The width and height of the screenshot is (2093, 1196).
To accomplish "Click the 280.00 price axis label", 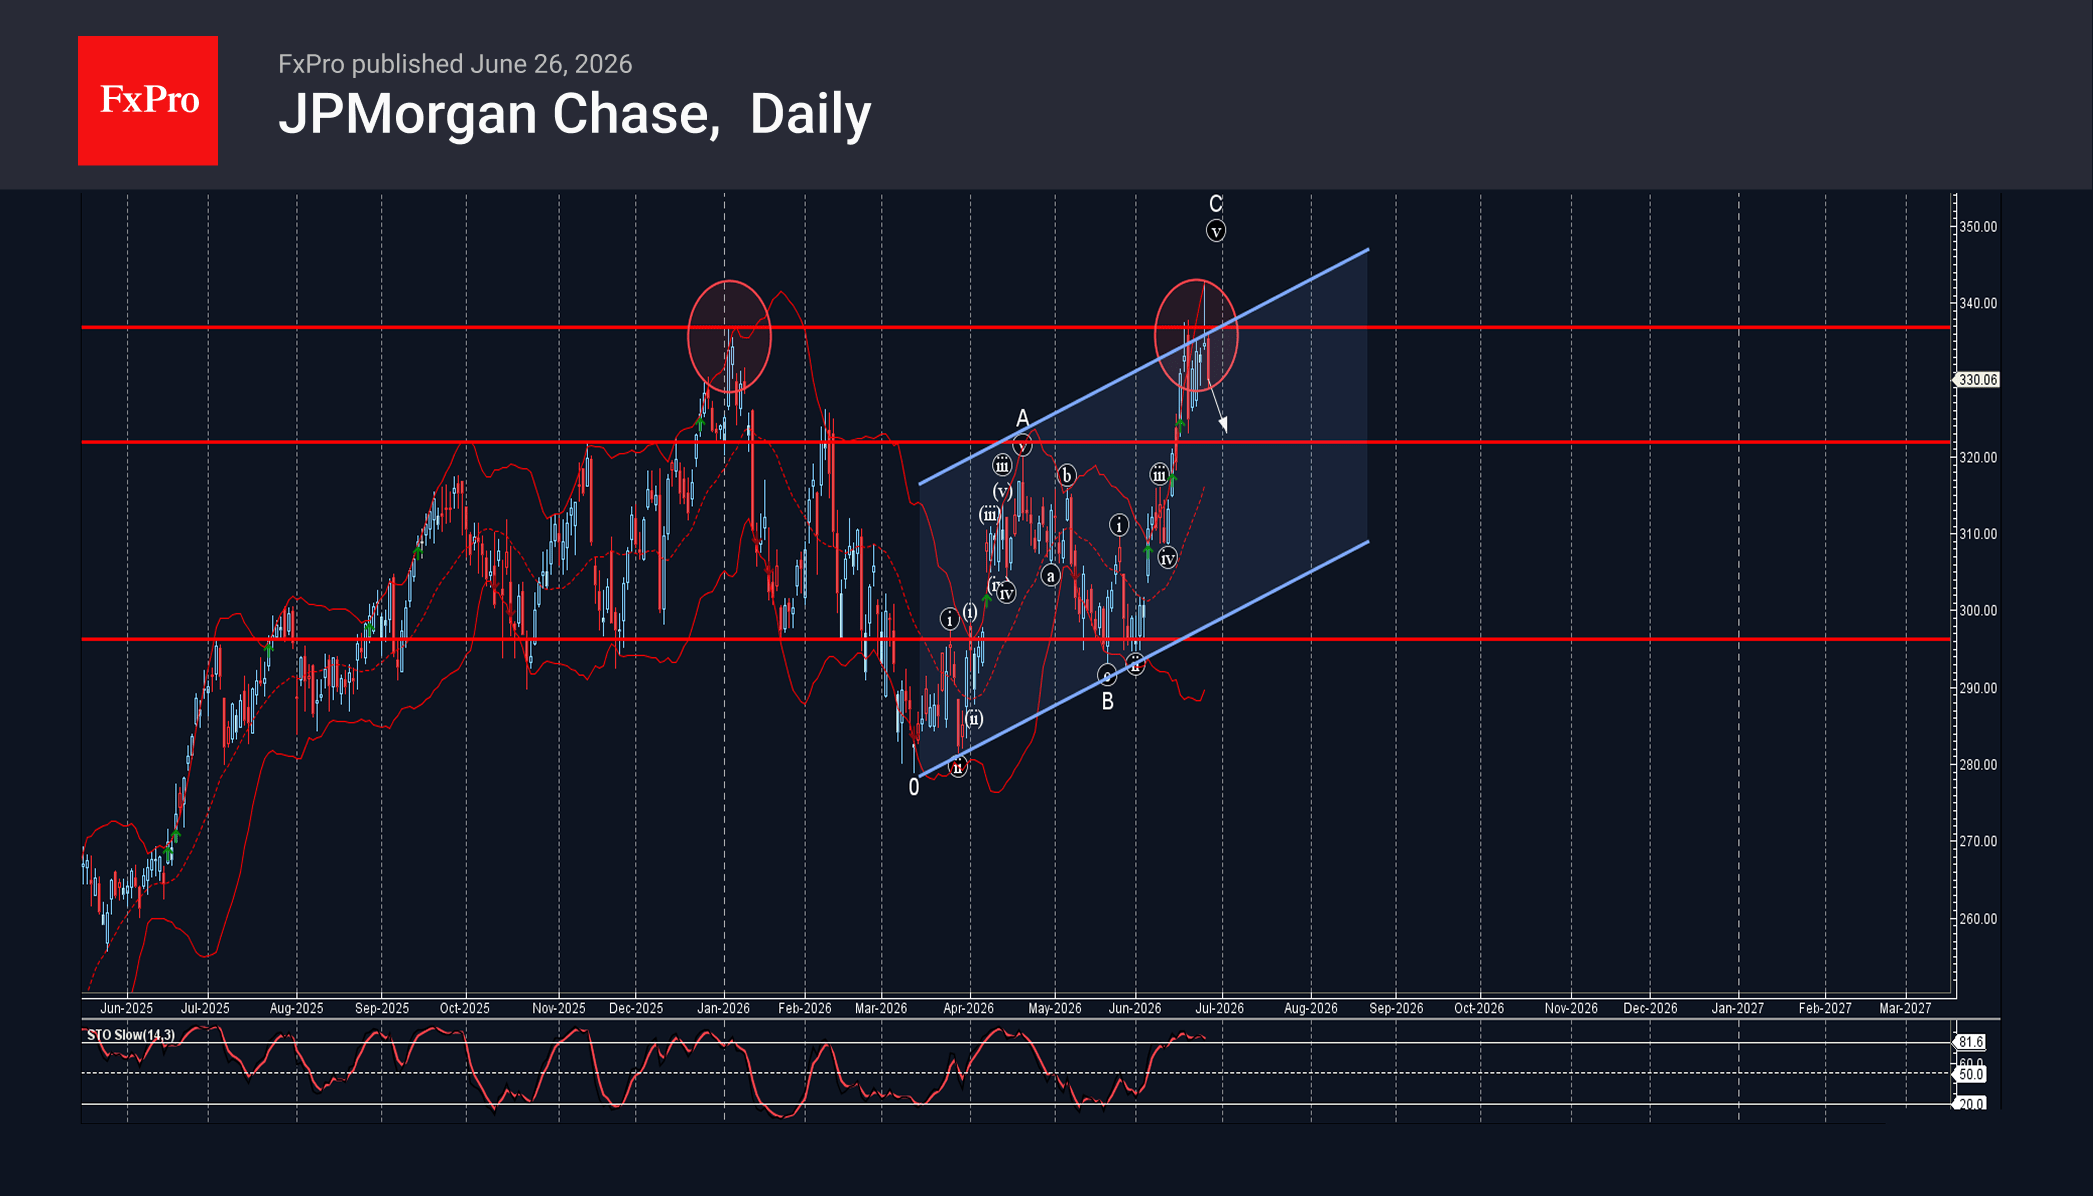I will (x=1977, y=765).
